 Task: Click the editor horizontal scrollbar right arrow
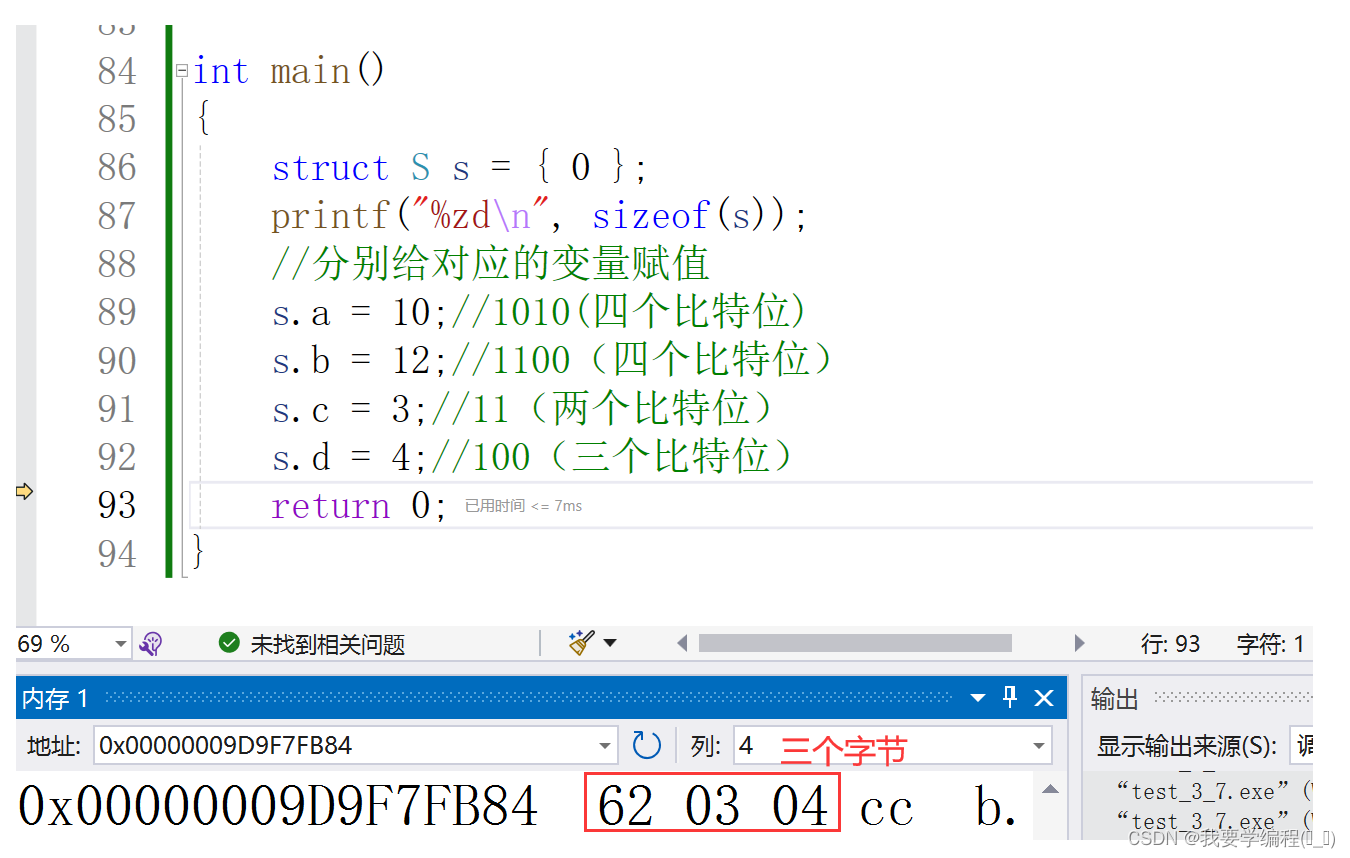[1079, 643]
